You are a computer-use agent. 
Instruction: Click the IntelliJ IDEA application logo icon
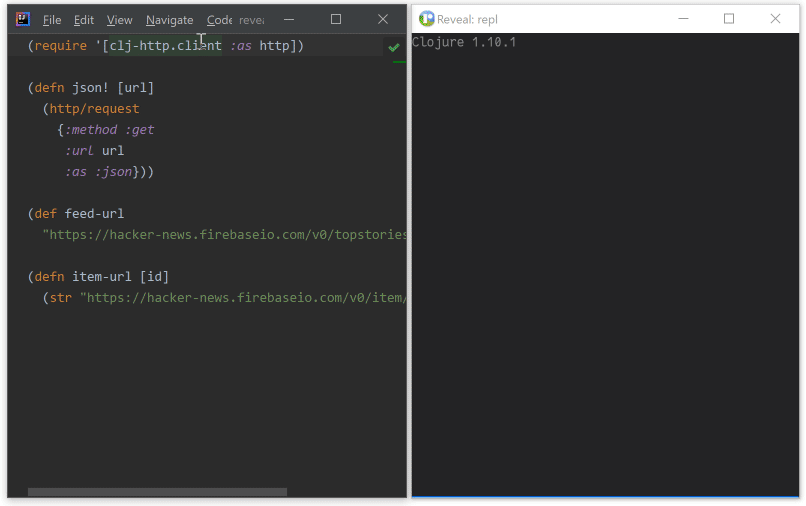23,20
